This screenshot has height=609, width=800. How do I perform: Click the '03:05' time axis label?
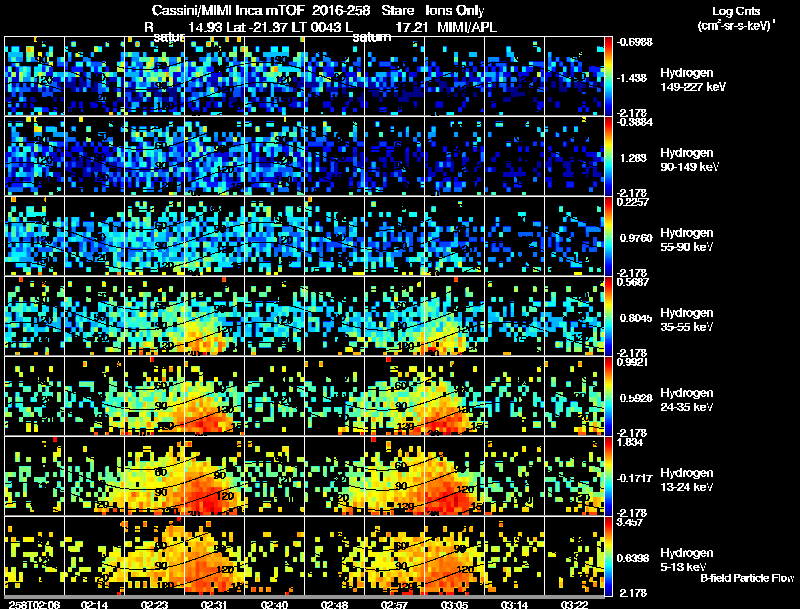454,604
